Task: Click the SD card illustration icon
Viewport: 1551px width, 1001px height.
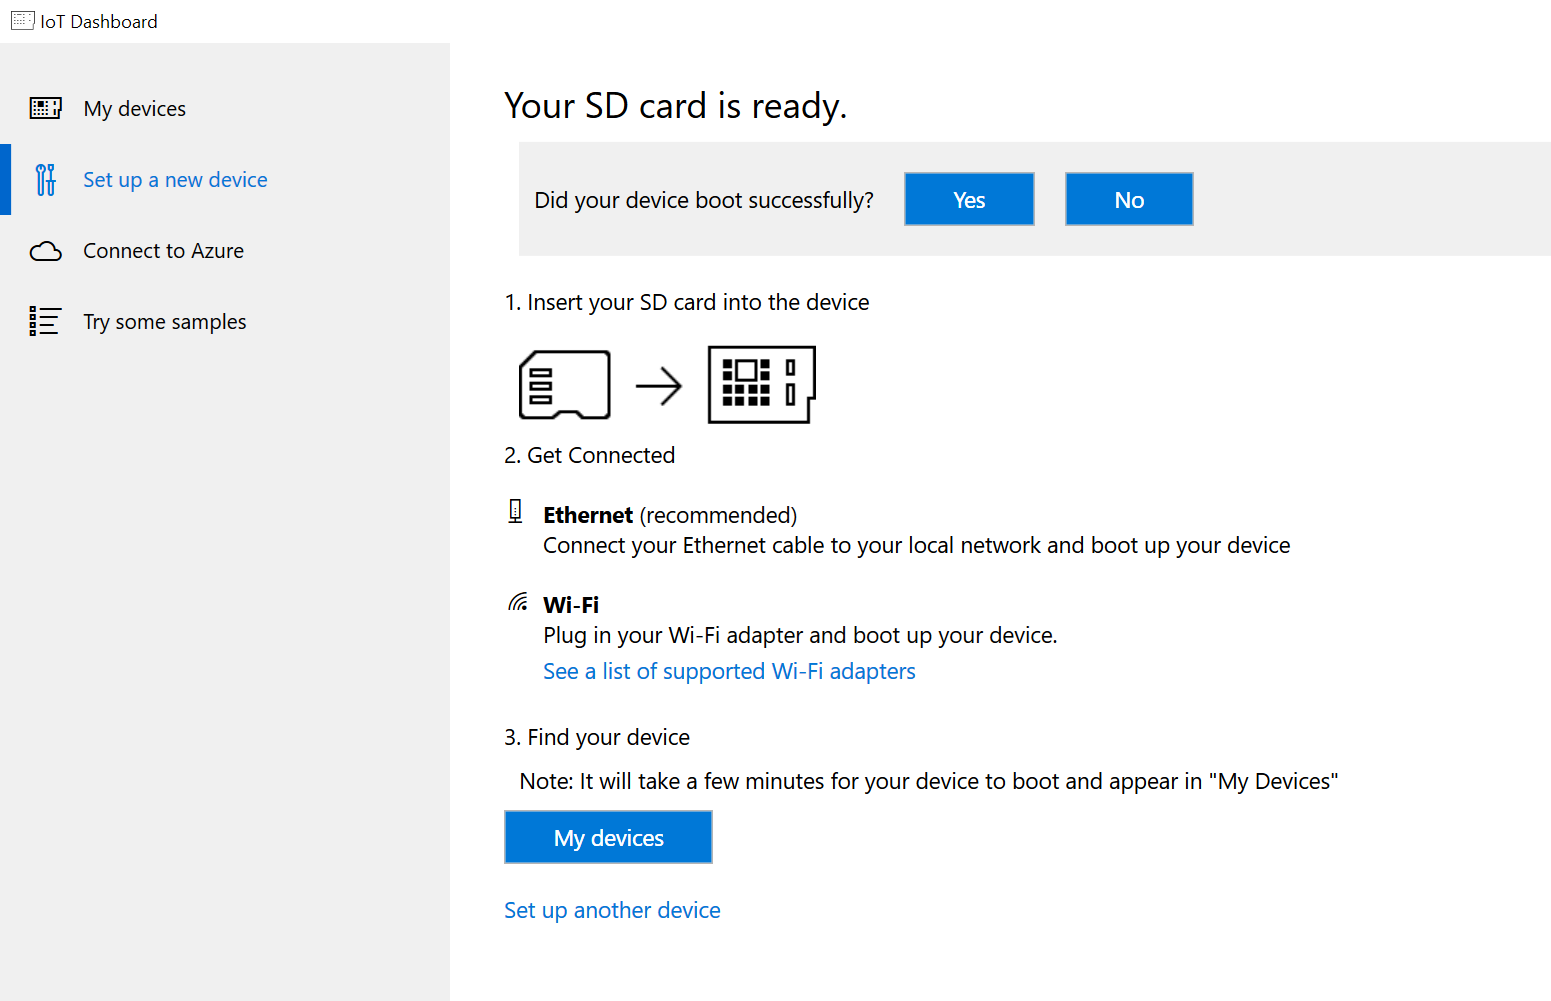Action: [564, 385]
